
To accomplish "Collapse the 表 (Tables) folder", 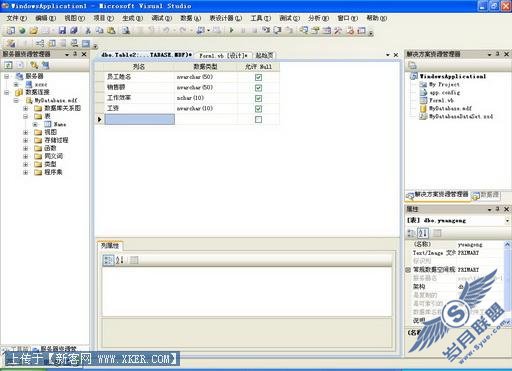I will point(25,116).
